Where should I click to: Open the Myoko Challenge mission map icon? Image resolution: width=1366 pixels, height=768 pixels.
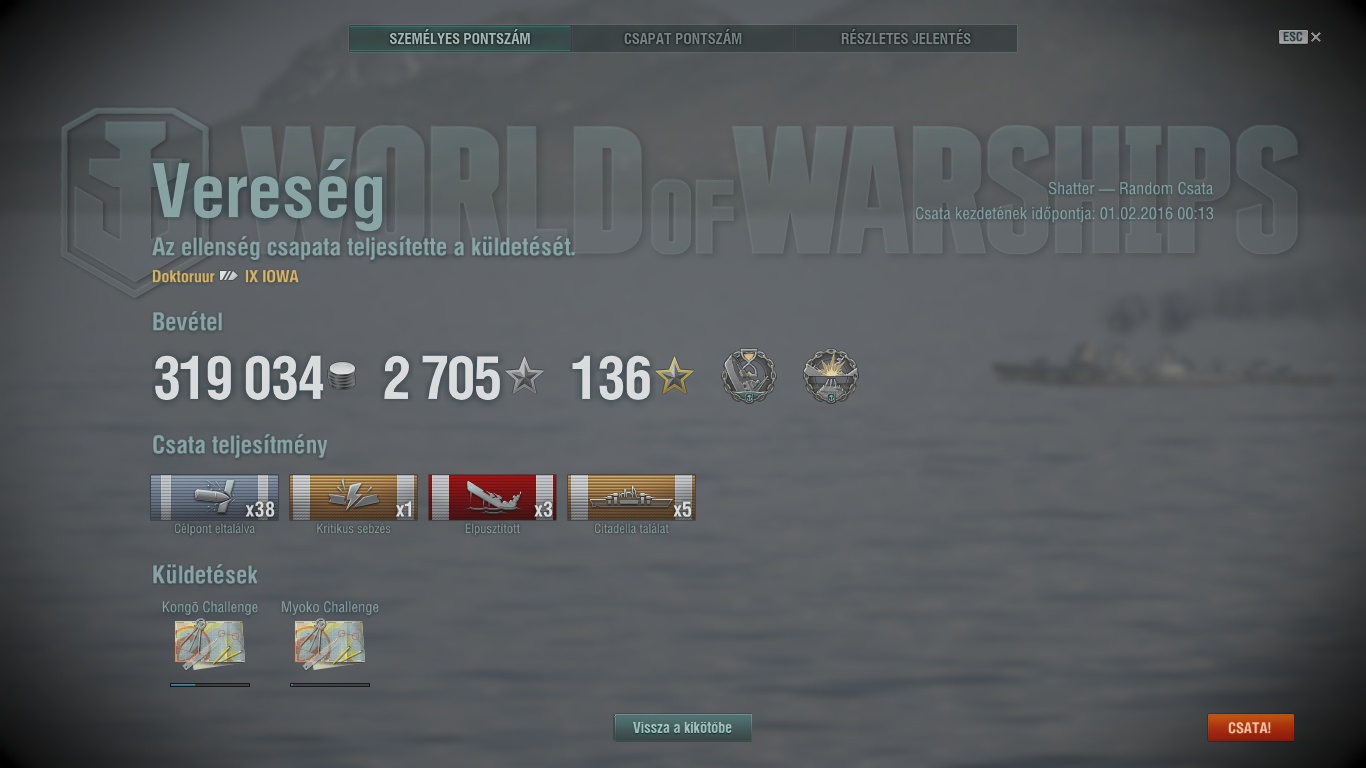point(330,645)
